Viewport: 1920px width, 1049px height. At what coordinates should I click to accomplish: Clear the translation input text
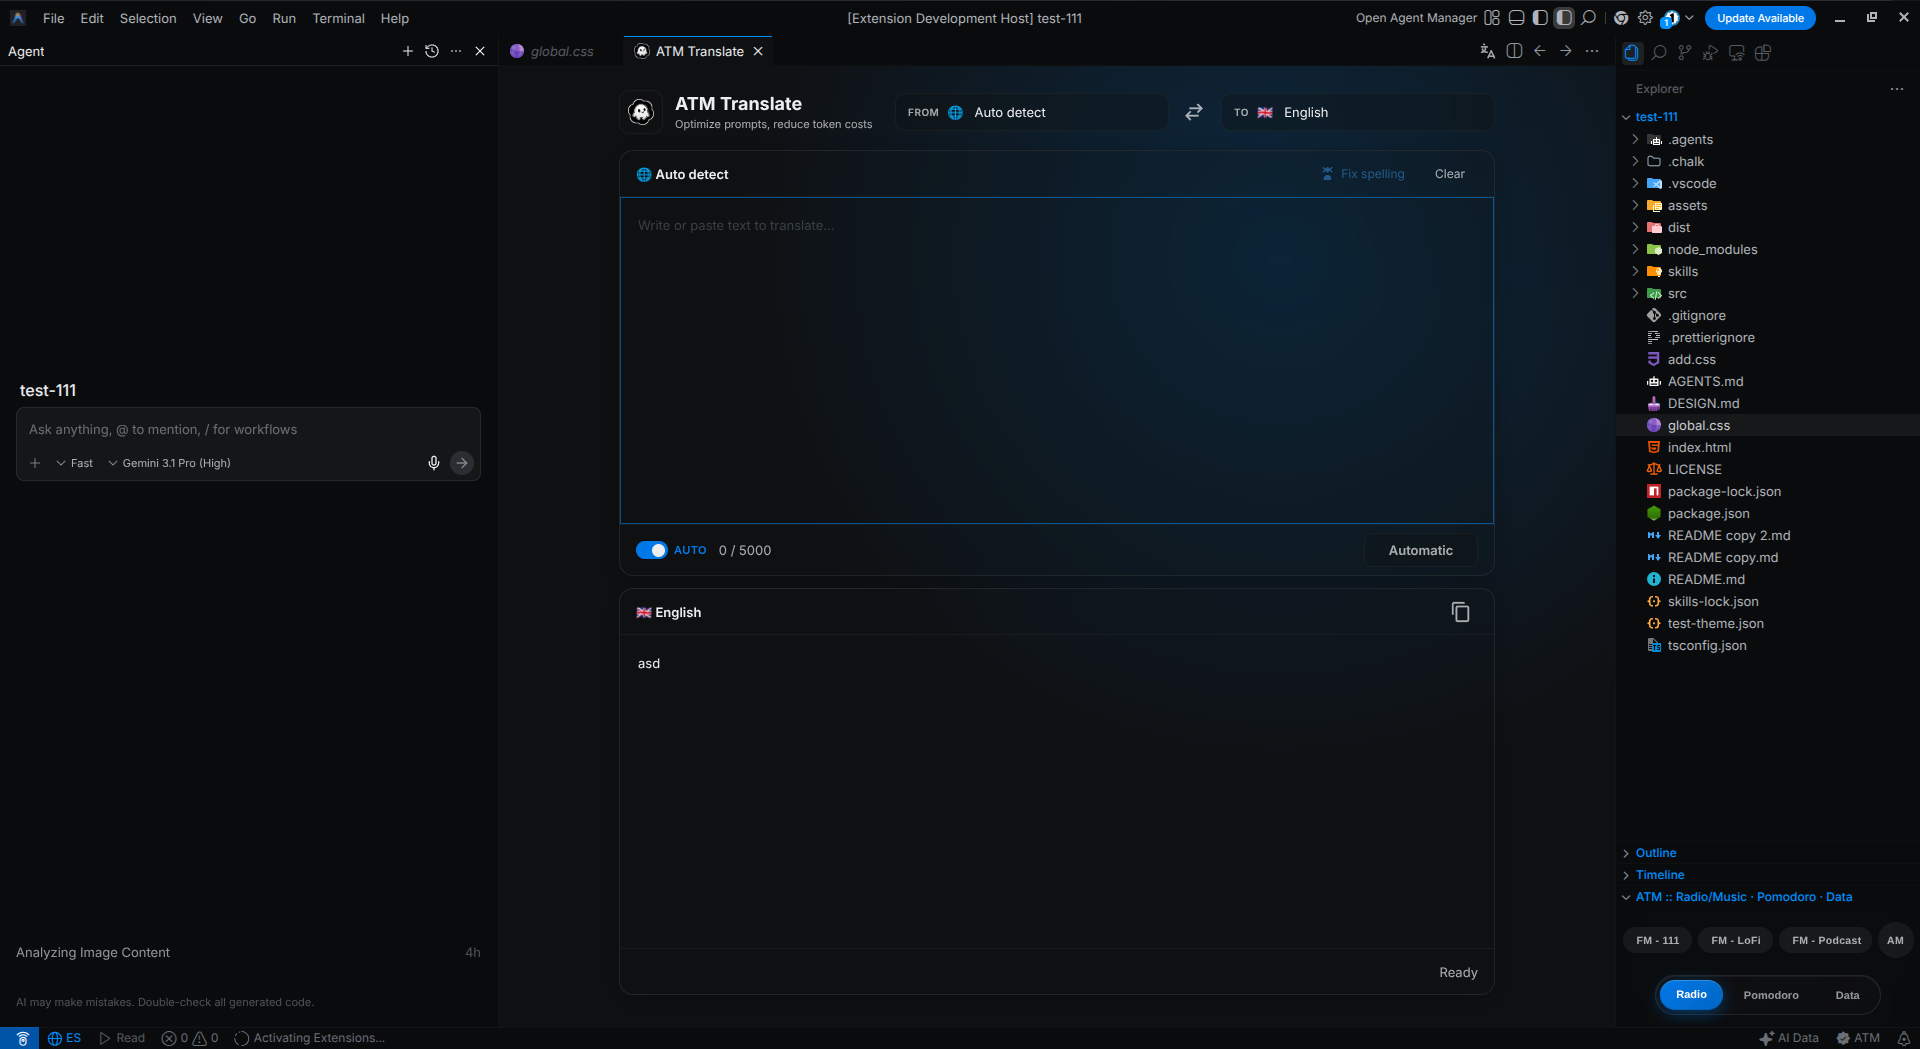click(1449, 174)
